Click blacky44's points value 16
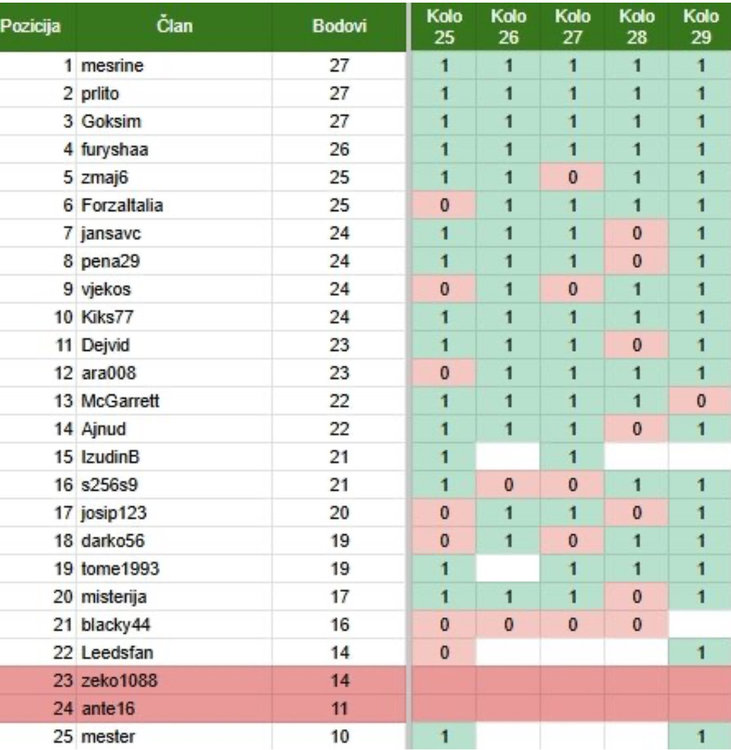 tap(339, 625)
